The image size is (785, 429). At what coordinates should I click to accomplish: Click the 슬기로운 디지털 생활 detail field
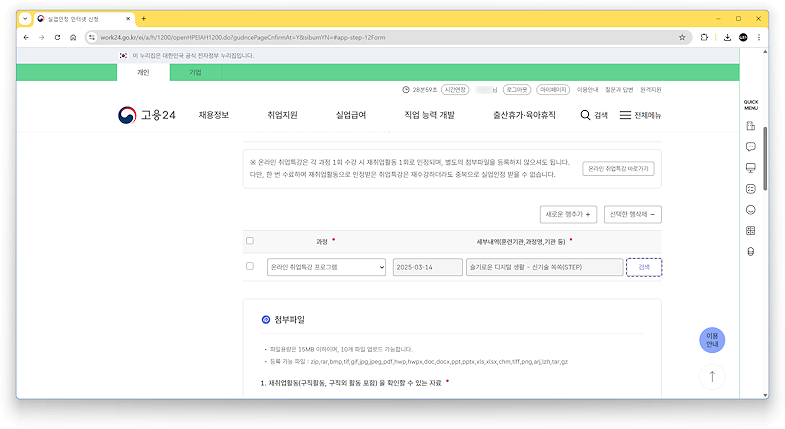pos(544,267)
